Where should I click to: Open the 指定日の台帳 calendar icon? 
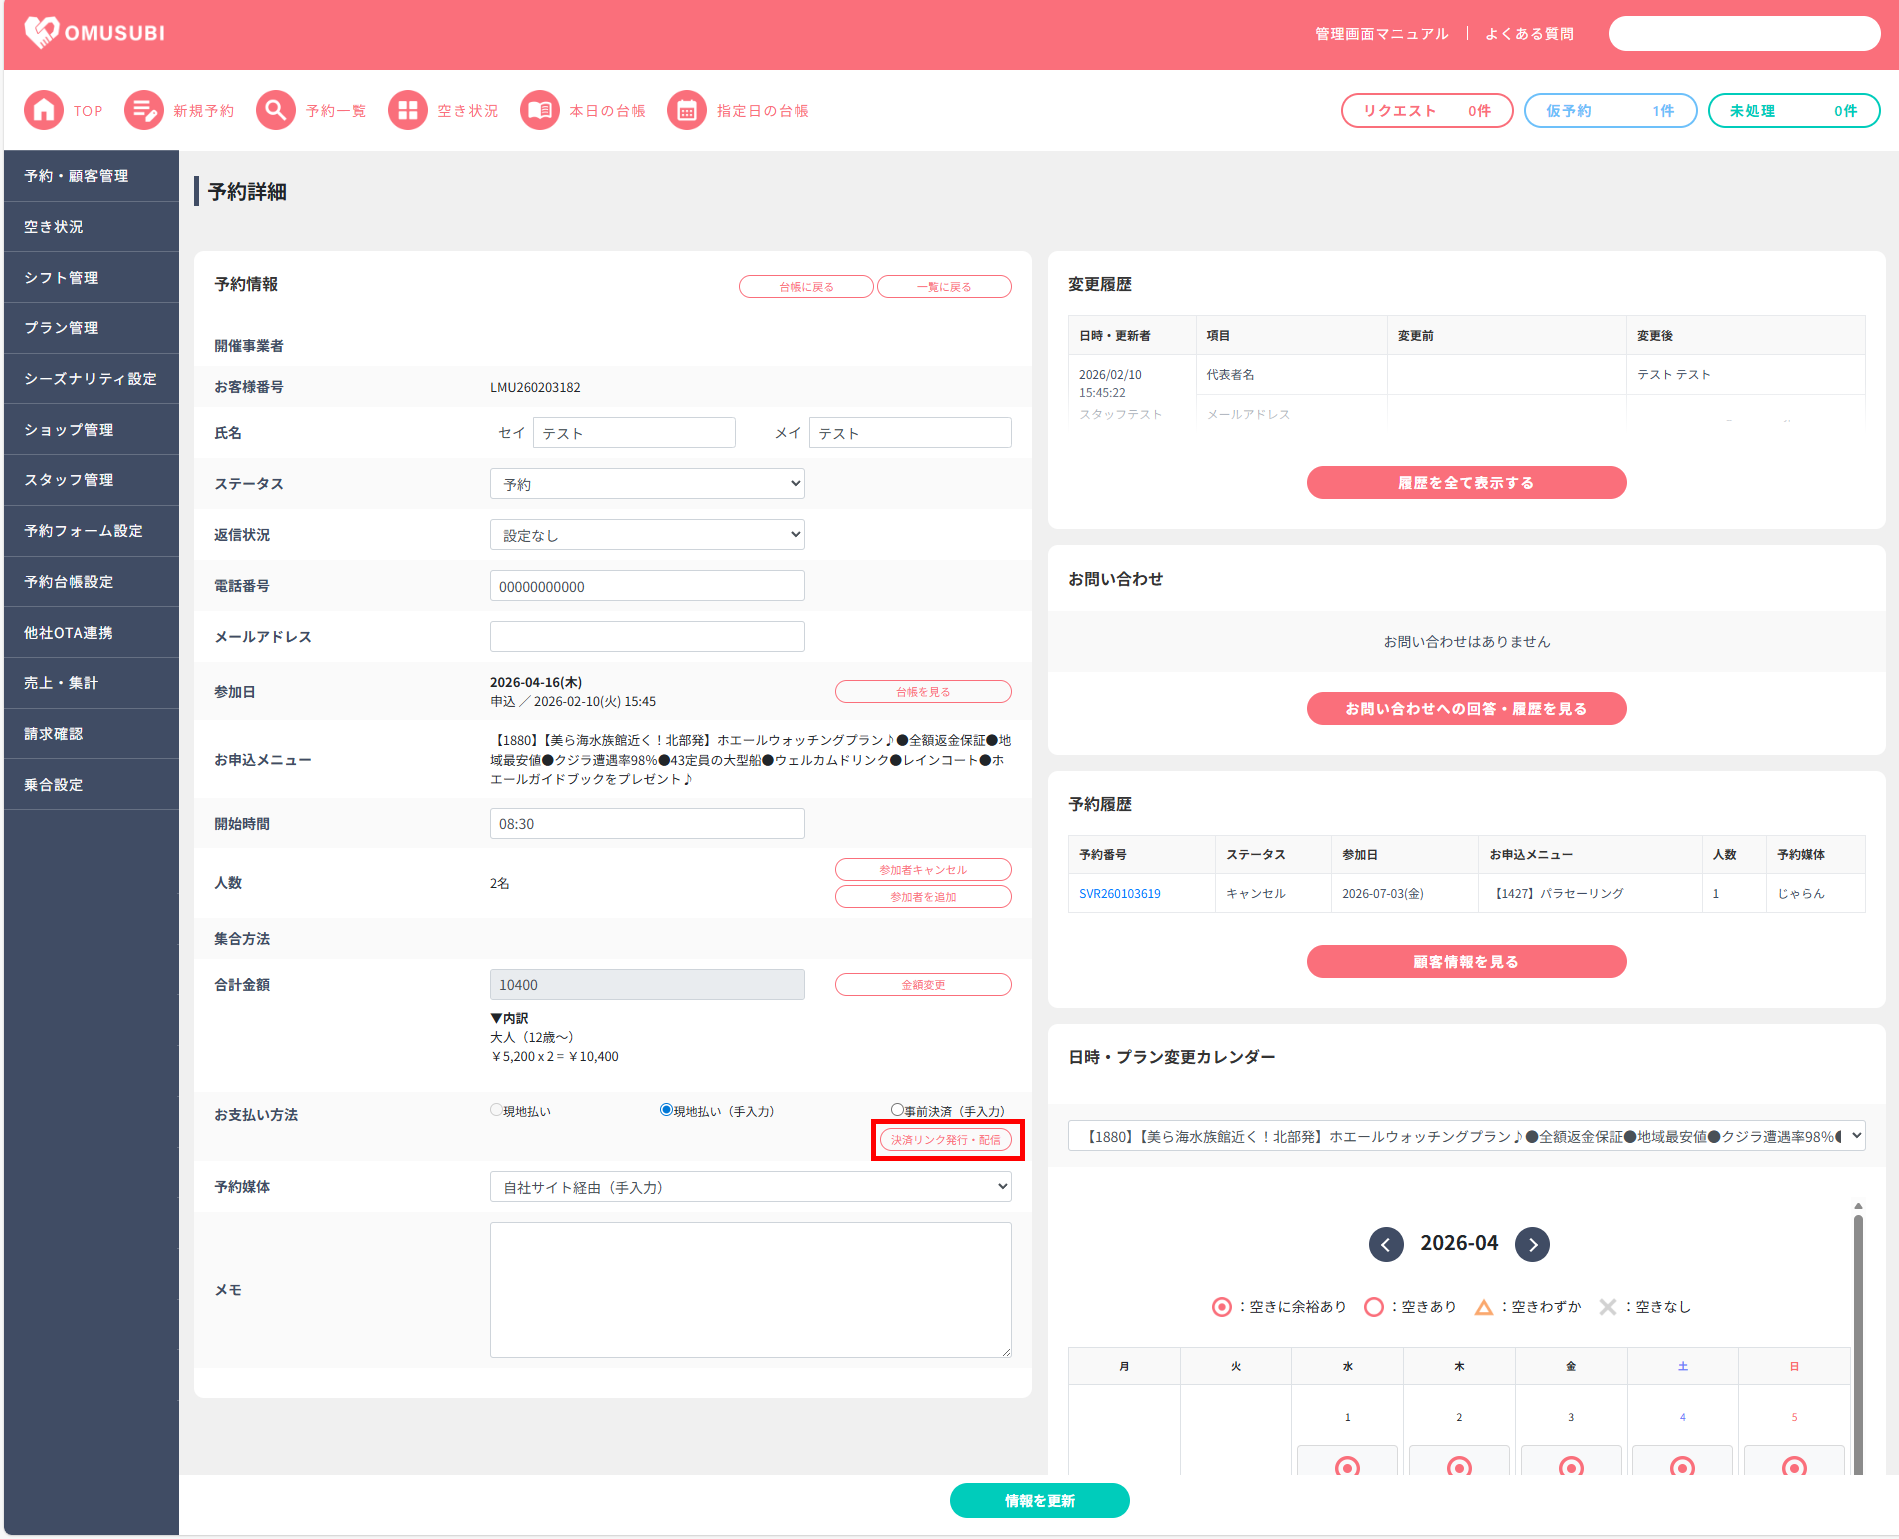click(x=687, y=111)
